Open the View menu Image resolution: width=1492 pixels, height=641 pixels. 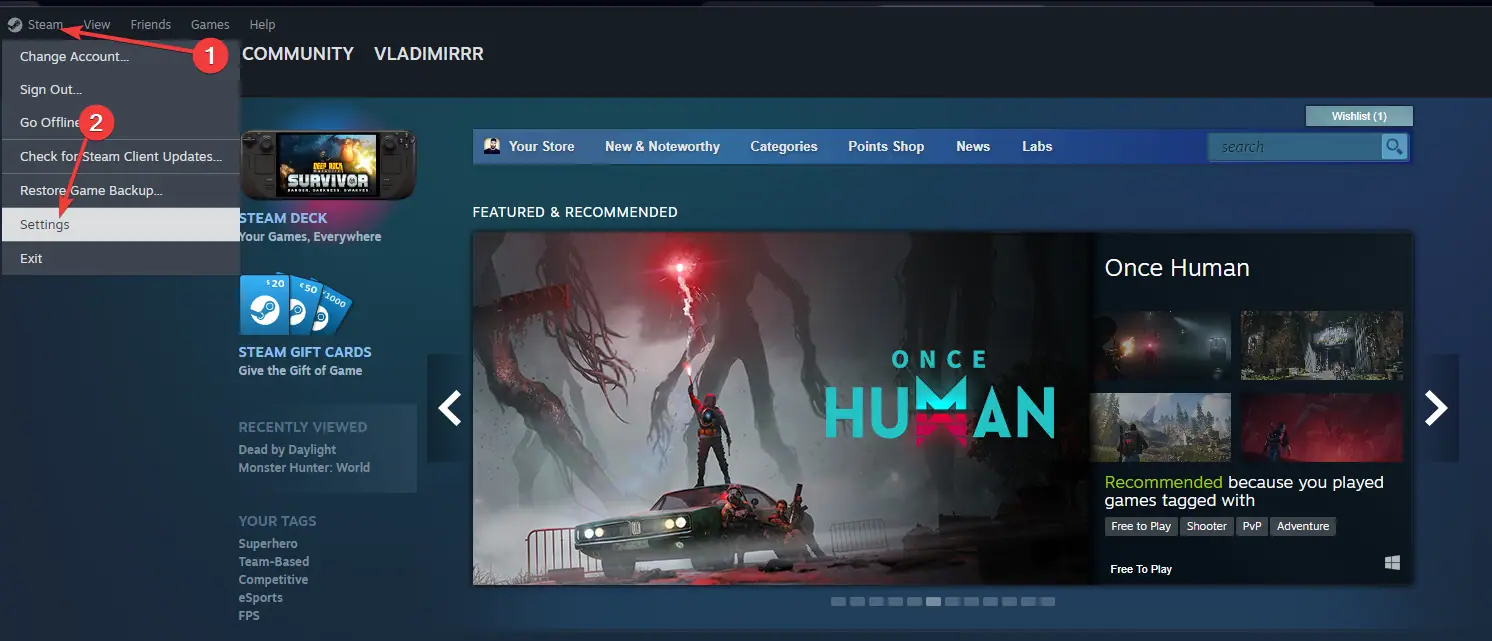(97, 24)
